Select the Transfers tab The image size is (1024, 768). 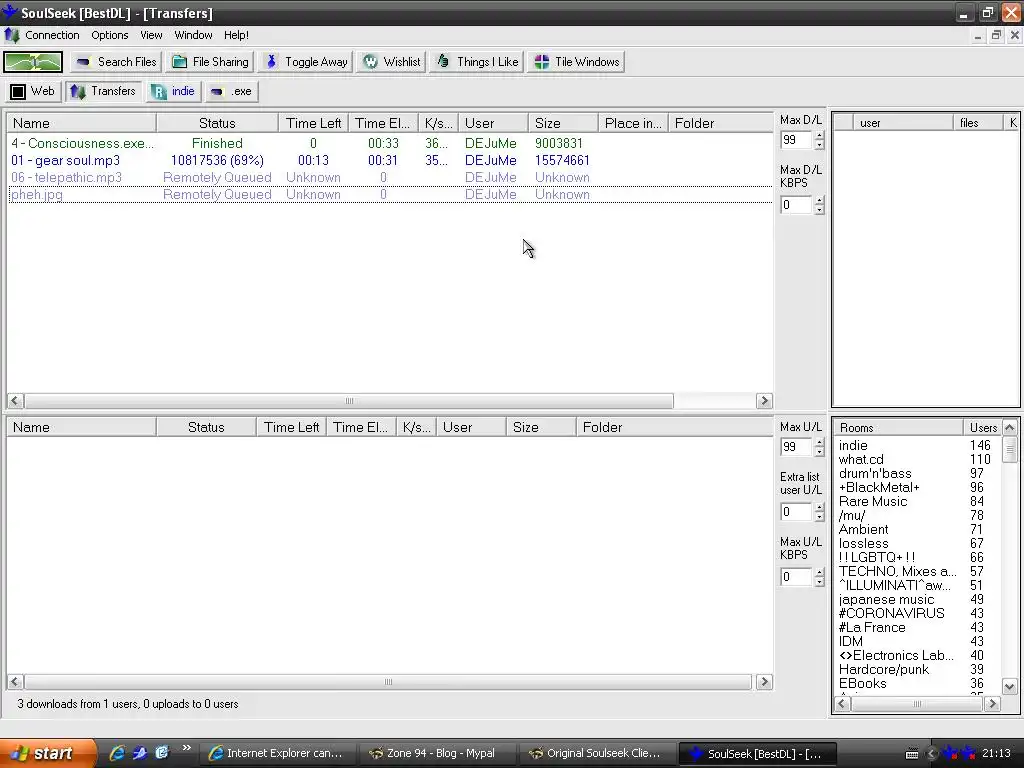click(103, 91)
